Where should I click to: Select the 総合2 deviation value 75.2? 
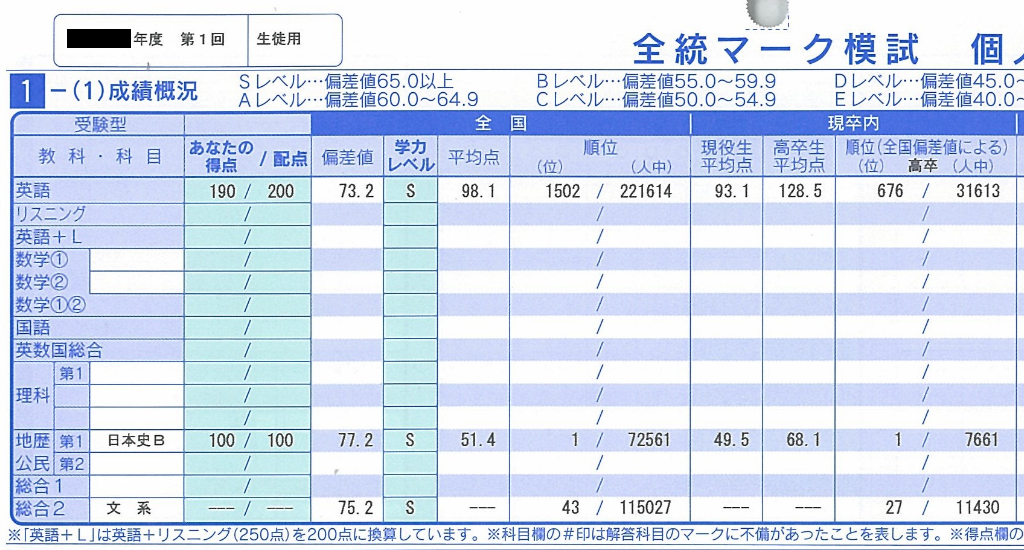(x=356, y=508)
